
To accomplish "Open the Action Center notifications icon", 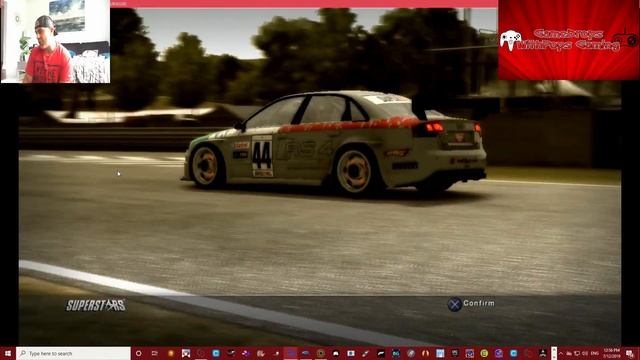I will 630,353.
